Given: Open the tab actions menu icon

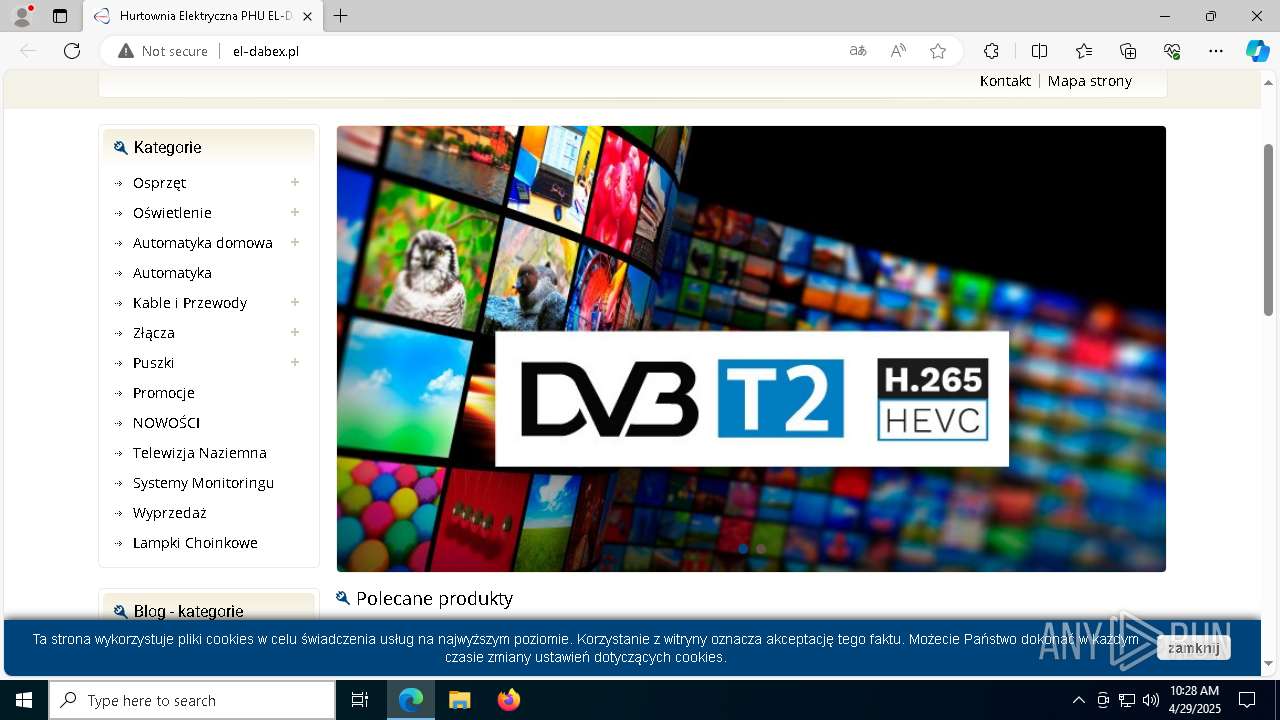Looking at the screenshot, I should 60,16.
